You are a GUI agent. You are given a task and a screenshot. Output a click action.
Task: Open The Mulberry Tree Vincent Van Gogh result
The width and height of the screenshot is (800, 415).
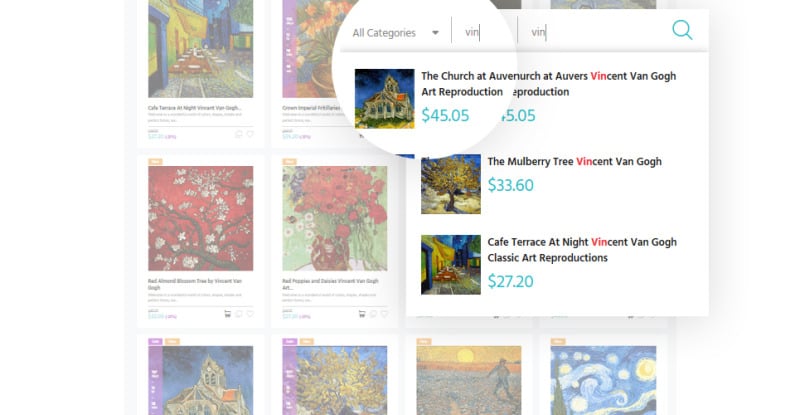click(x=574, y=161)
